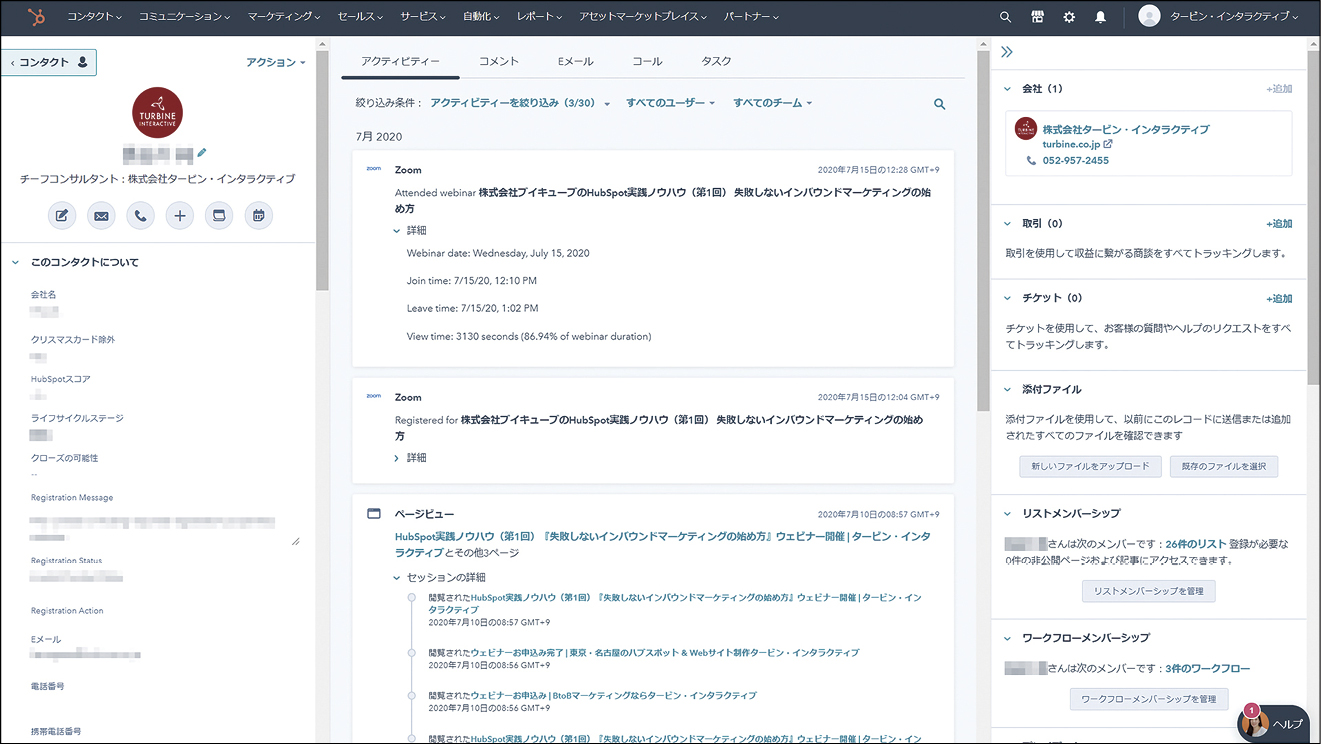Open the すべてのチーム dropdown
The width and height of the screenshot is (1321, 744).
[772, 103]
